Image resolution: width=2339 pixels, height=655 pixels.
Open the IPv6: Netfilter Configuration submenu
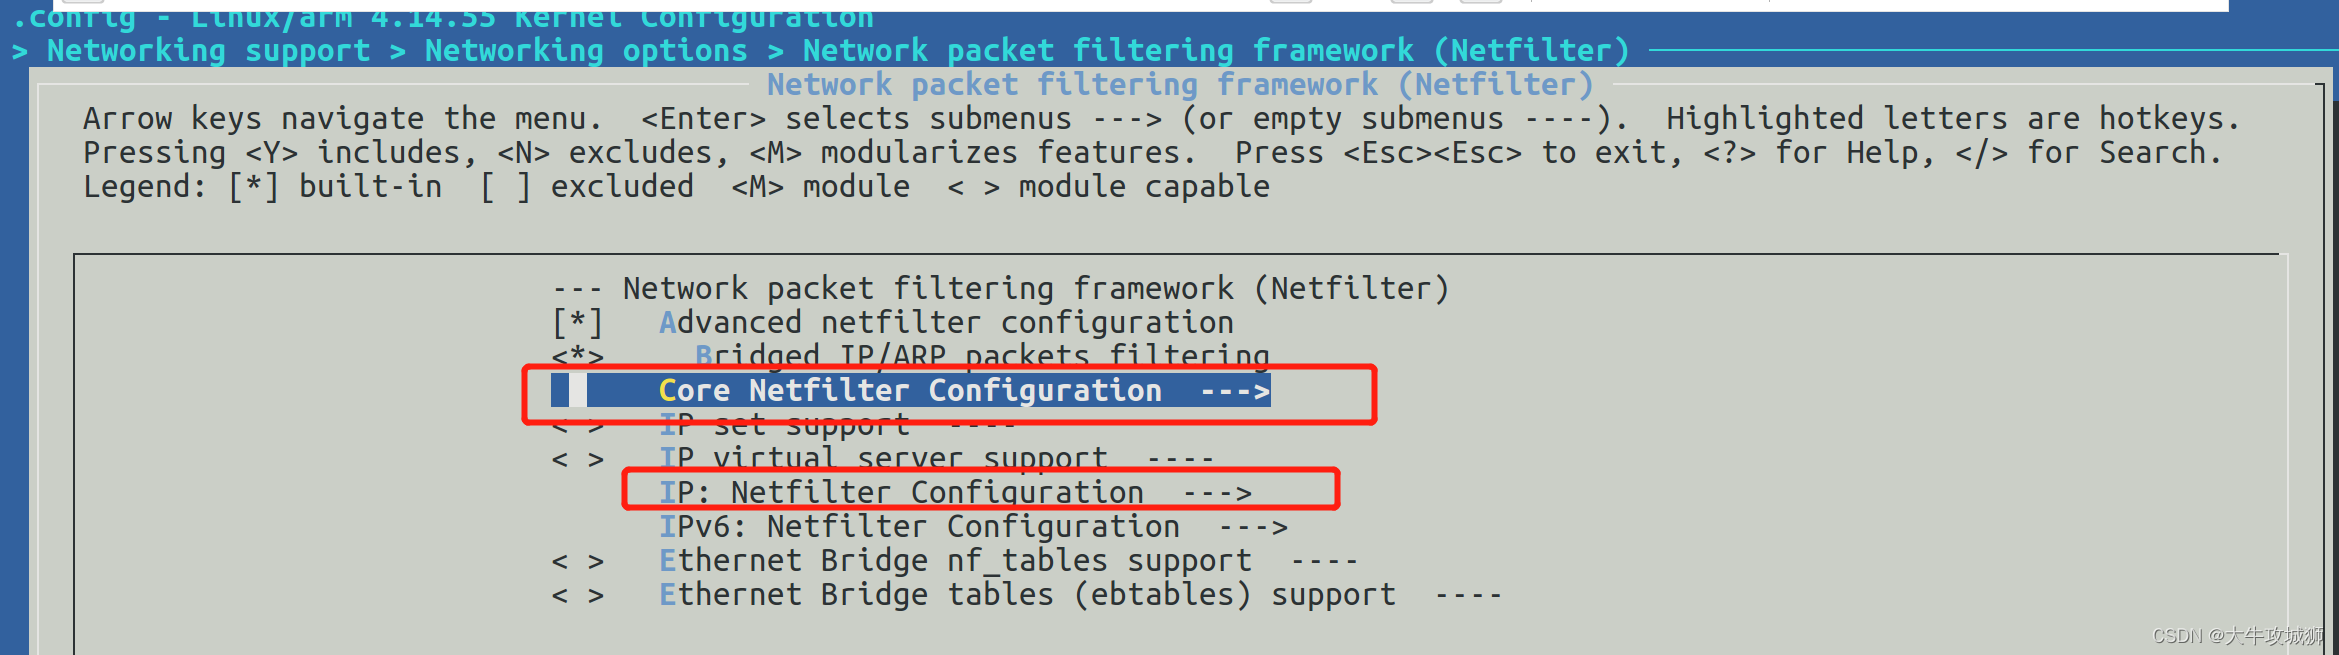click(x=920, y=526)
